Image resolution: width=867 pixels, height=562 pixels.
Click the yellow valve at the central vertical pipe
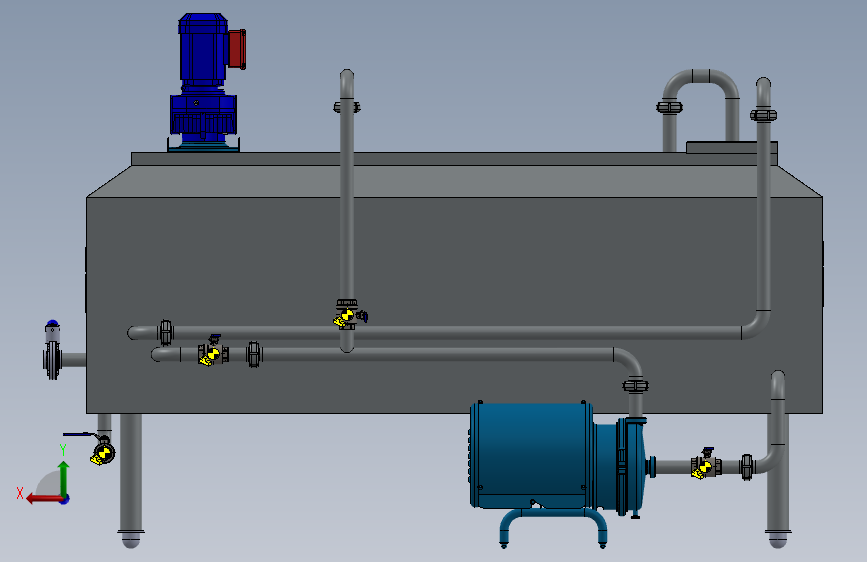(x=348, y=315)
